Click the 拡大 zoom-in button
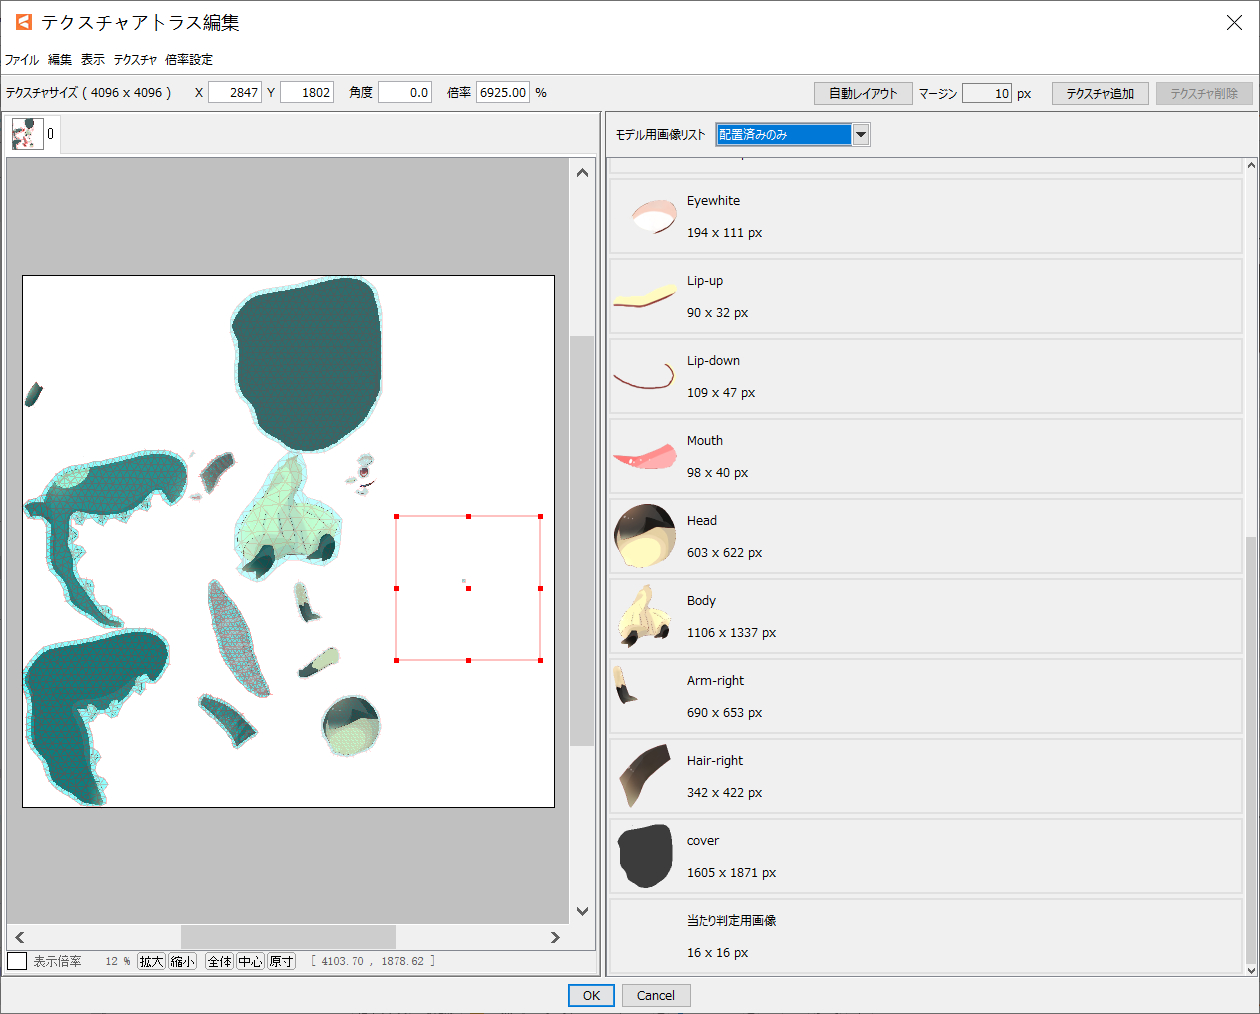Image resolution: width=1260 pixels, height=1014 pixels. pos(151,961)
